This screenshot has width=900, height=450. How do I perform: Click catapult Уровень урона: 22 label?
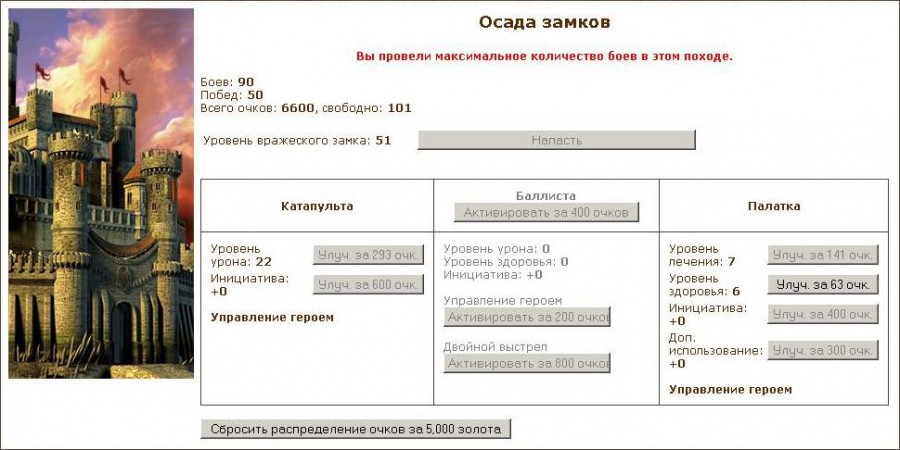pyautogui.click(x=241, y=255)
